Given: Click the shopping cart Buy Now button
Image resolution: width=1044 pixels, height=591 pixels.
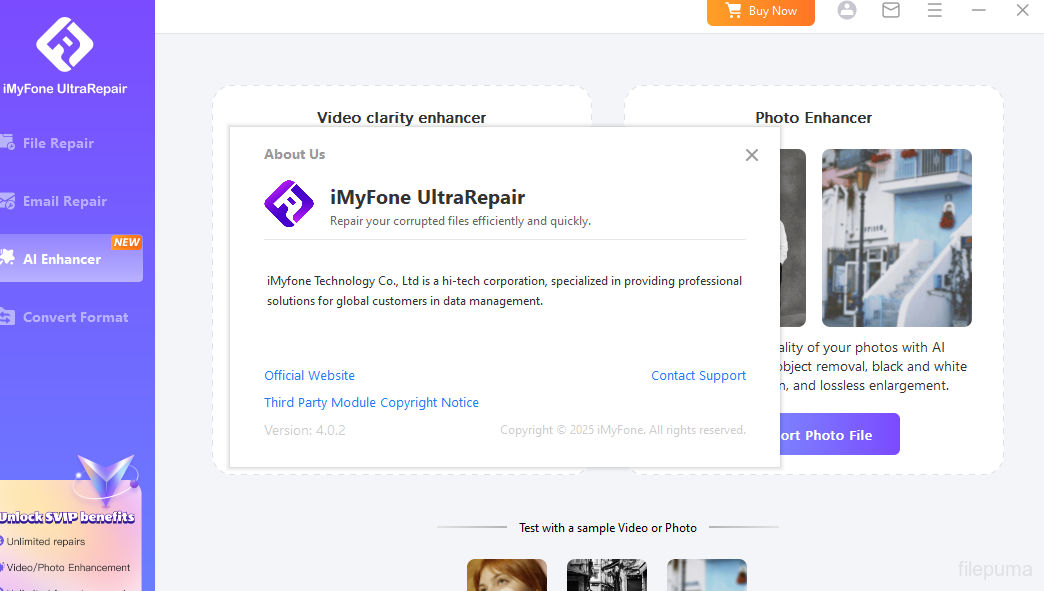Looking at the screenshot, I should pos(761,11).
